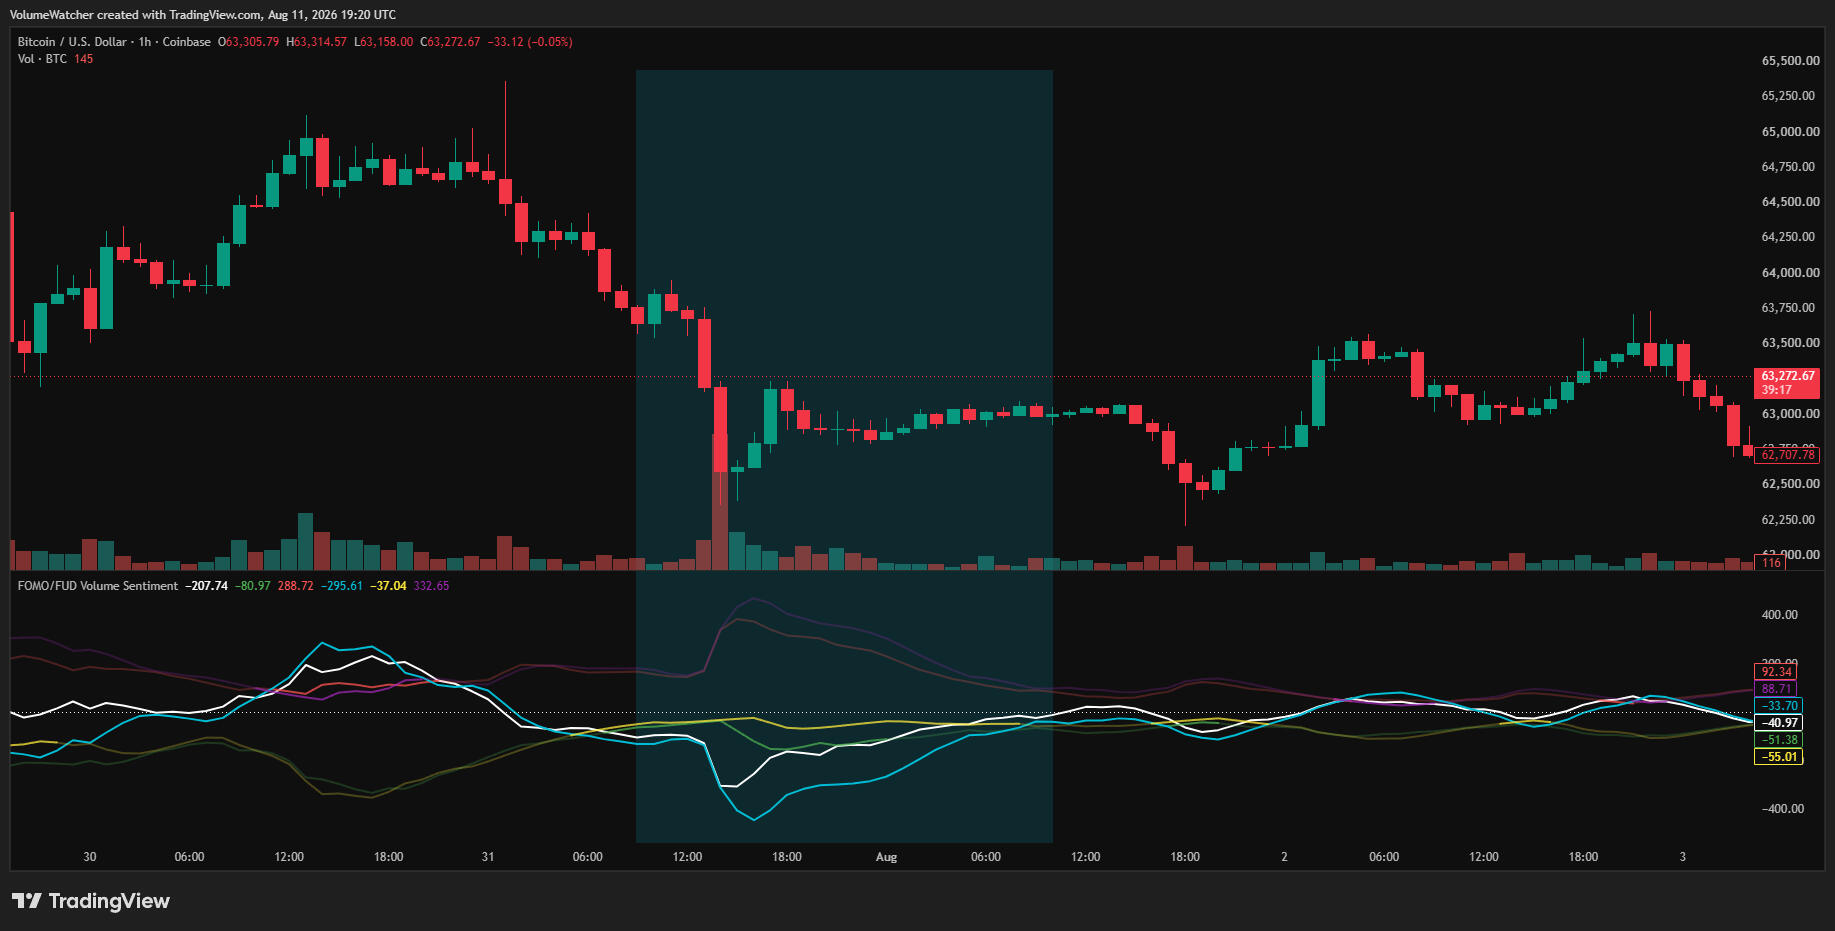This screenshot has width=1835, height=931.
Task: Click the TradingView logo
Action: click(x=91, y=901)
